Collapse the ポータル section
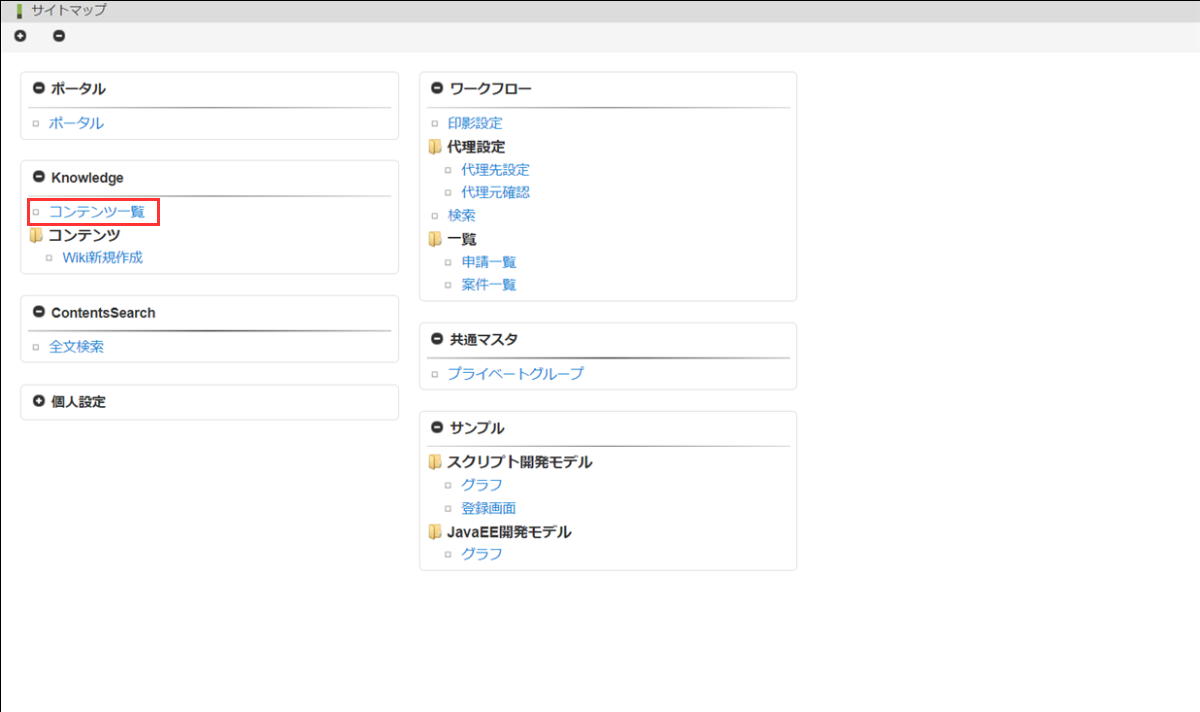Viewport: 1200px width, 712px height. click(x=39, y=88)
